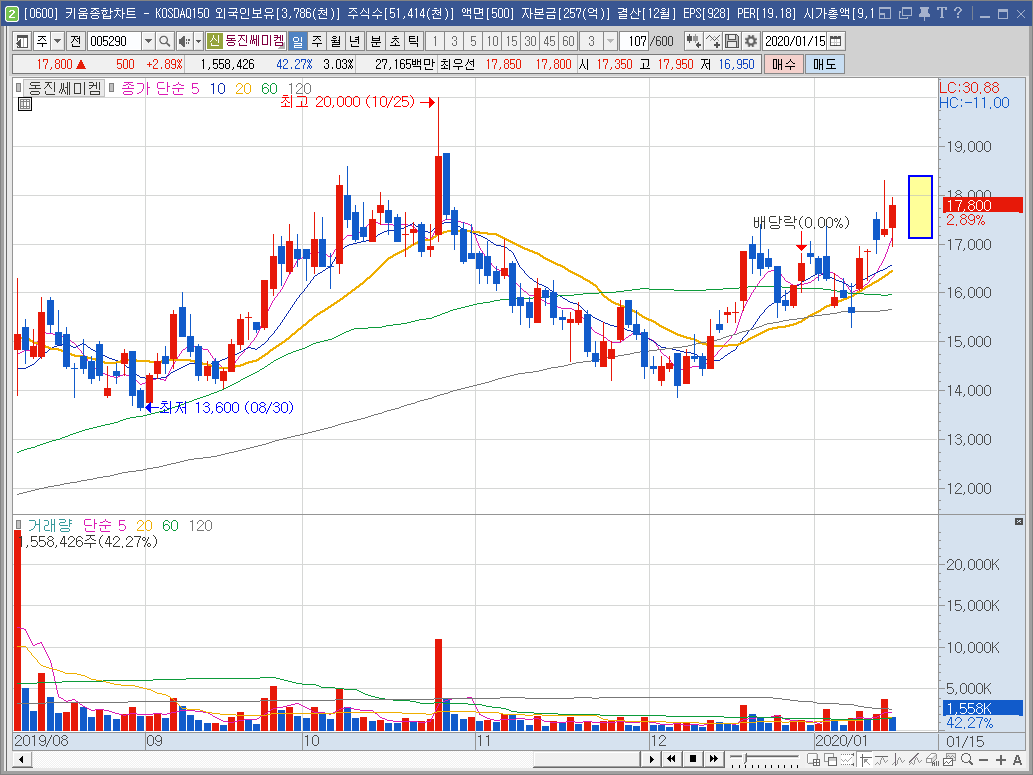Viewport: 1033px width, 775px height.
Task: Click play in chart replay controls
Action: pyautogui.click(x=652, y=759)
